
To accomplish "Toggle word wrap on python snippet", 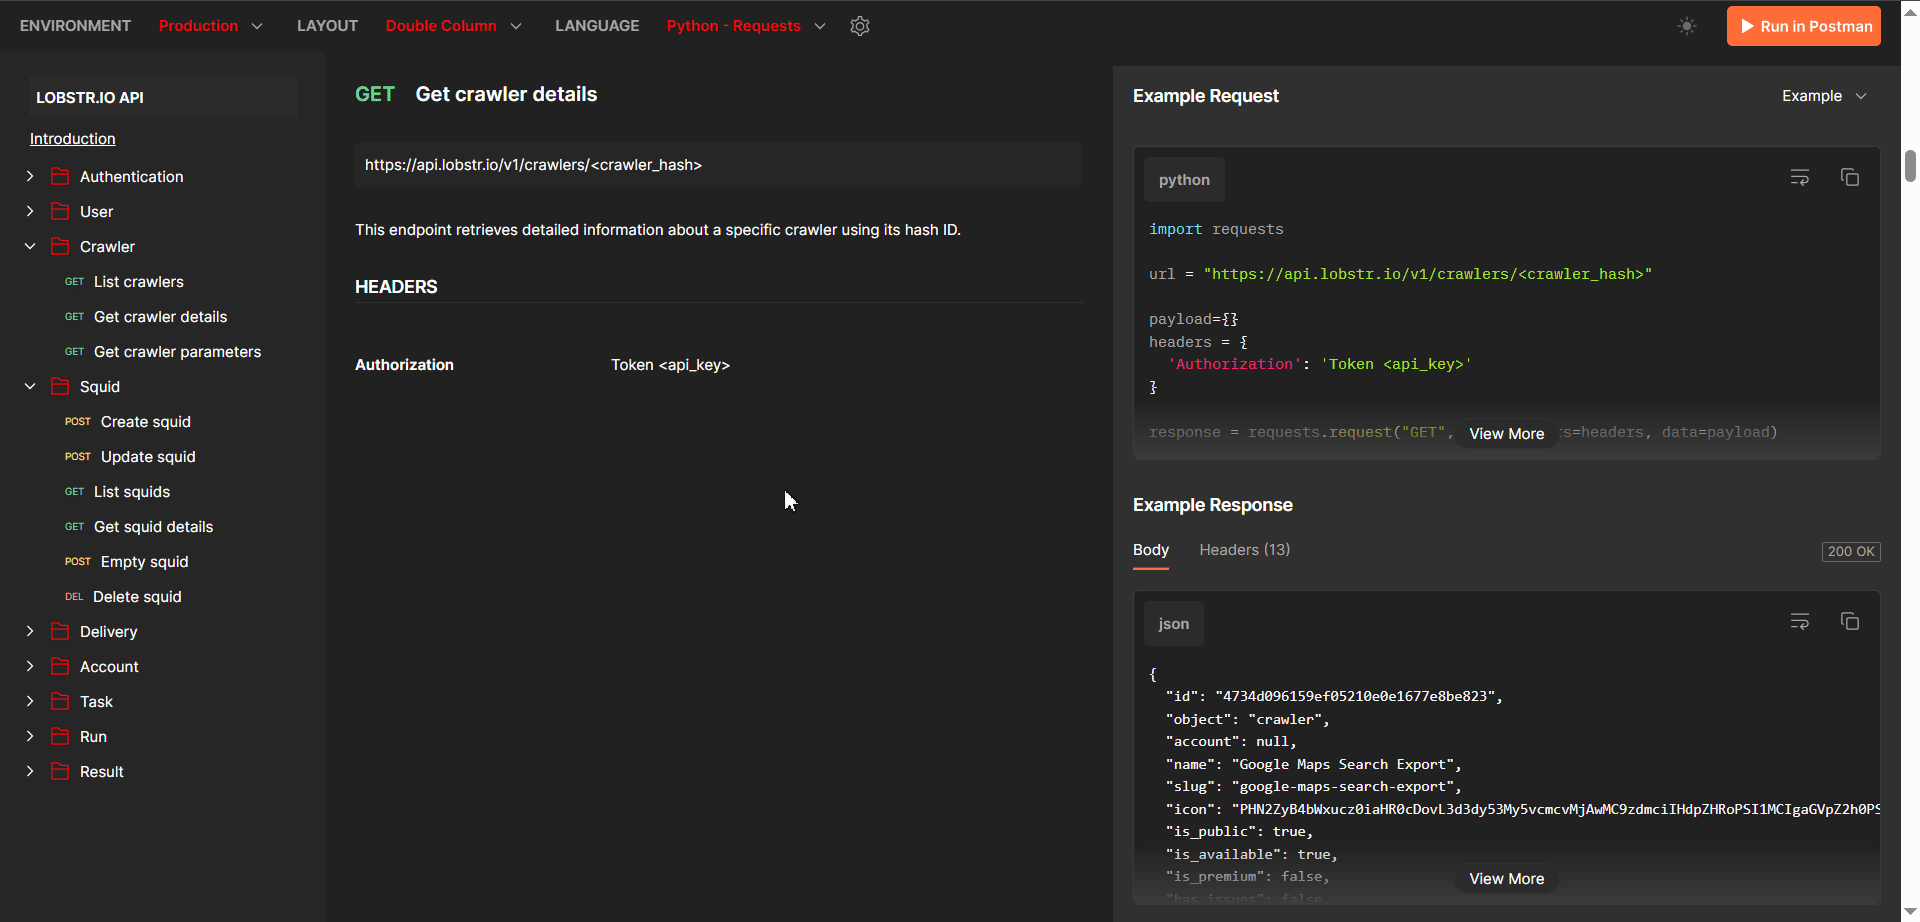I will [1800, 177].
